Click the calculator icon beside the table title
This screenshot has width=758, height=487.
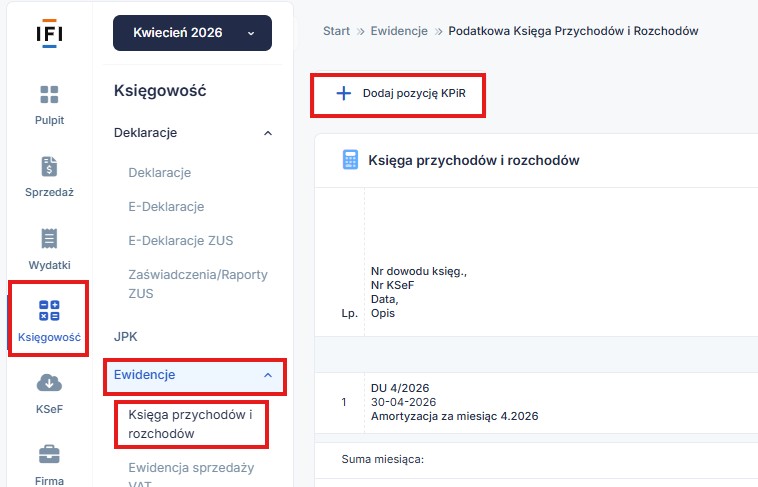click(x=350, y=160)
